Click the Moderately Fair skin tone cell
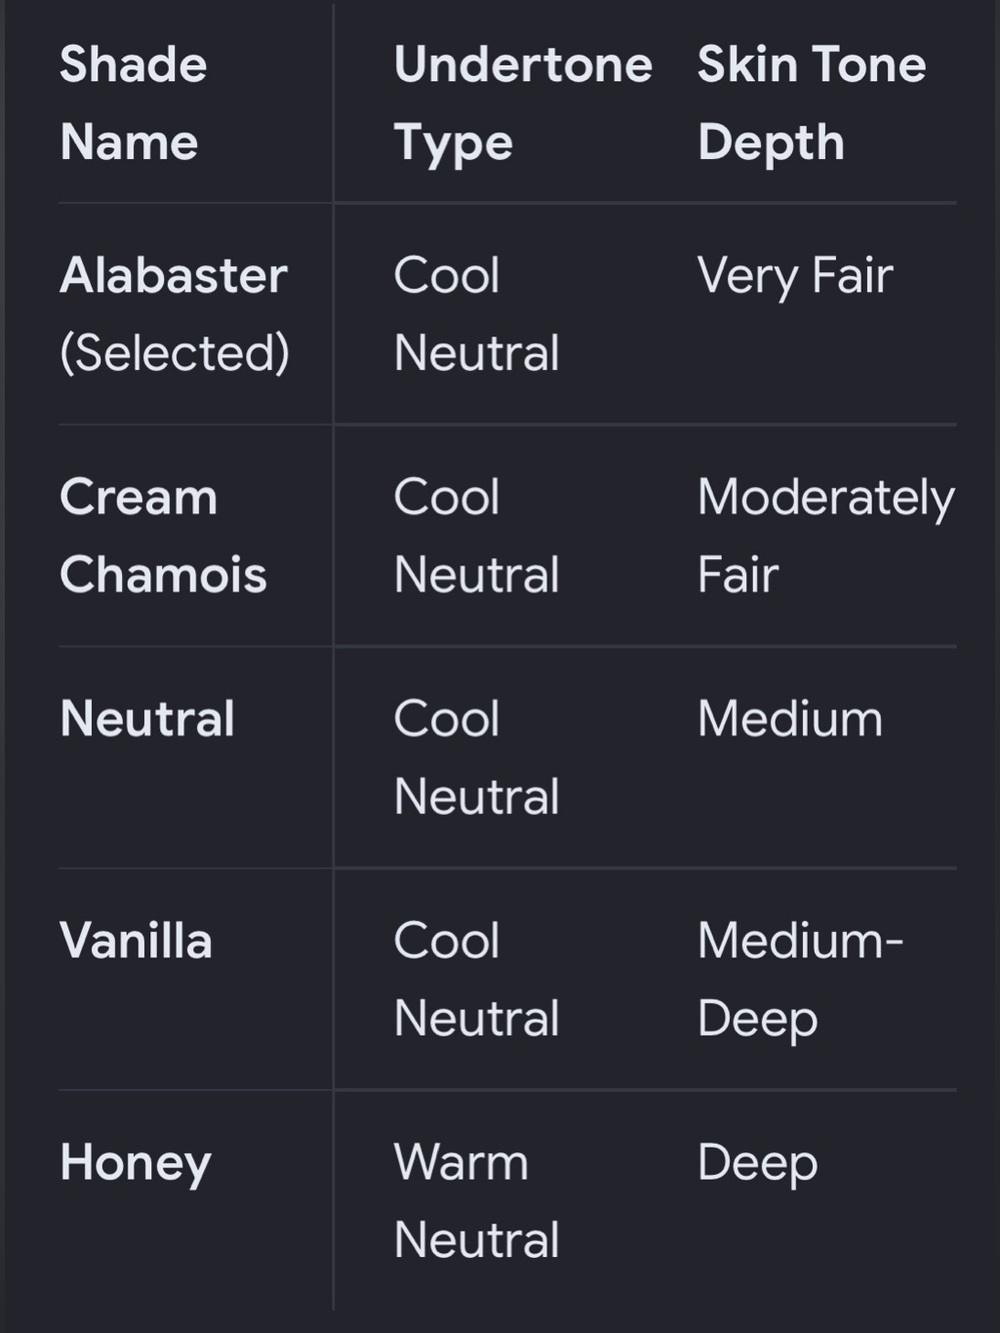1000x1333 pixels. 826,536
